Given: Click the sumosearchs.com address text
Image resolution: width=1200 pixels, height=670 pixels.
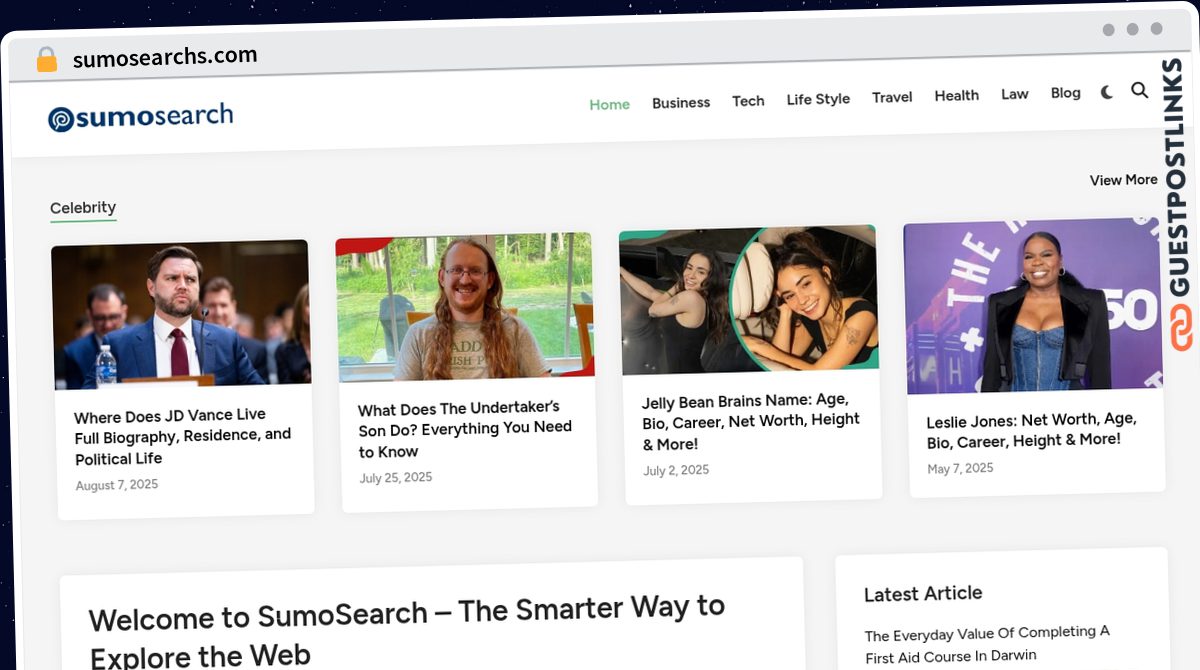Looking at the screenshot, I should tap(165, 57).
